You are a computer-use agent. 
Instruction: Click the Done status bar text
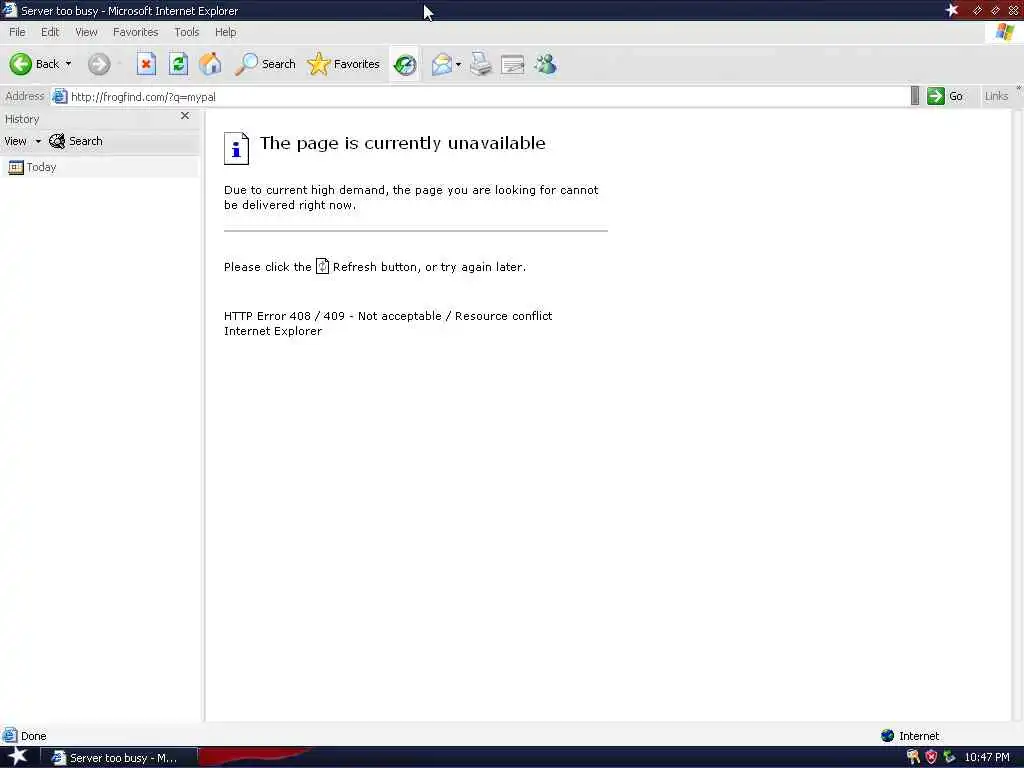pyautogui.click(x=33, y=736)
